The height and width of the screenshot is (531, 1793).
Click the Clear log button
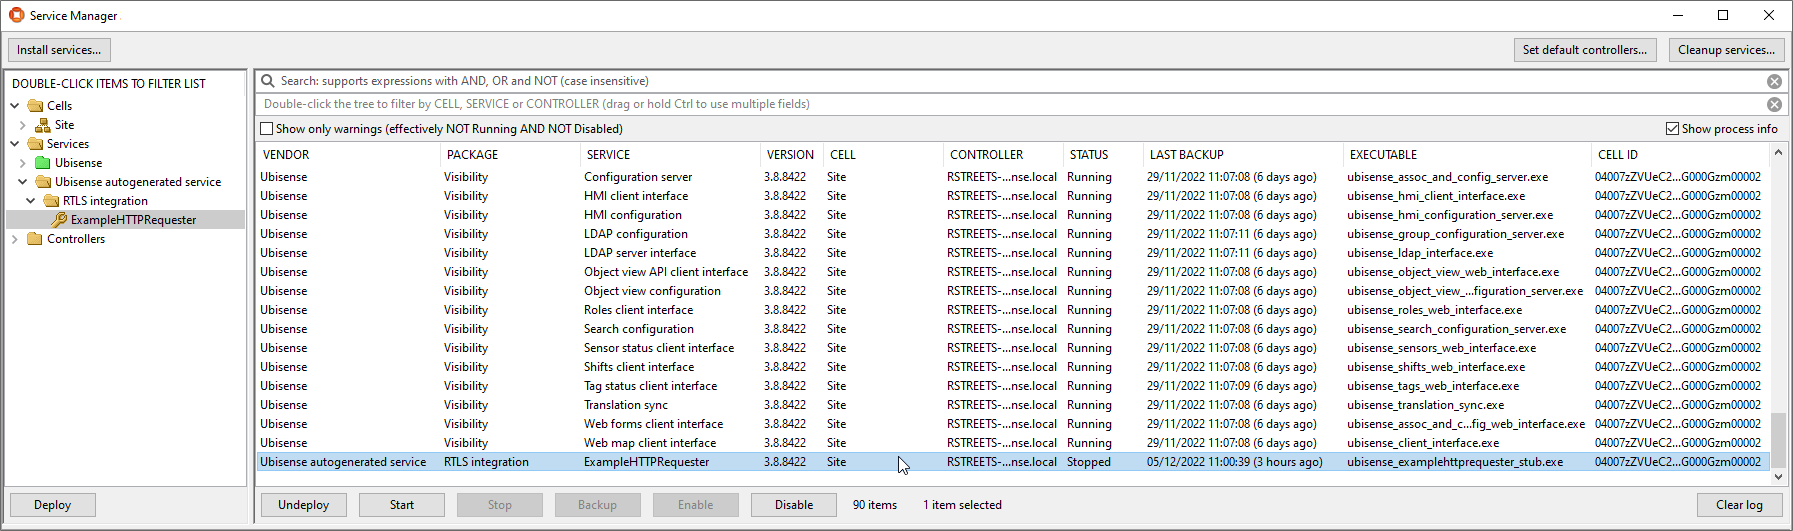point(1740,505)
